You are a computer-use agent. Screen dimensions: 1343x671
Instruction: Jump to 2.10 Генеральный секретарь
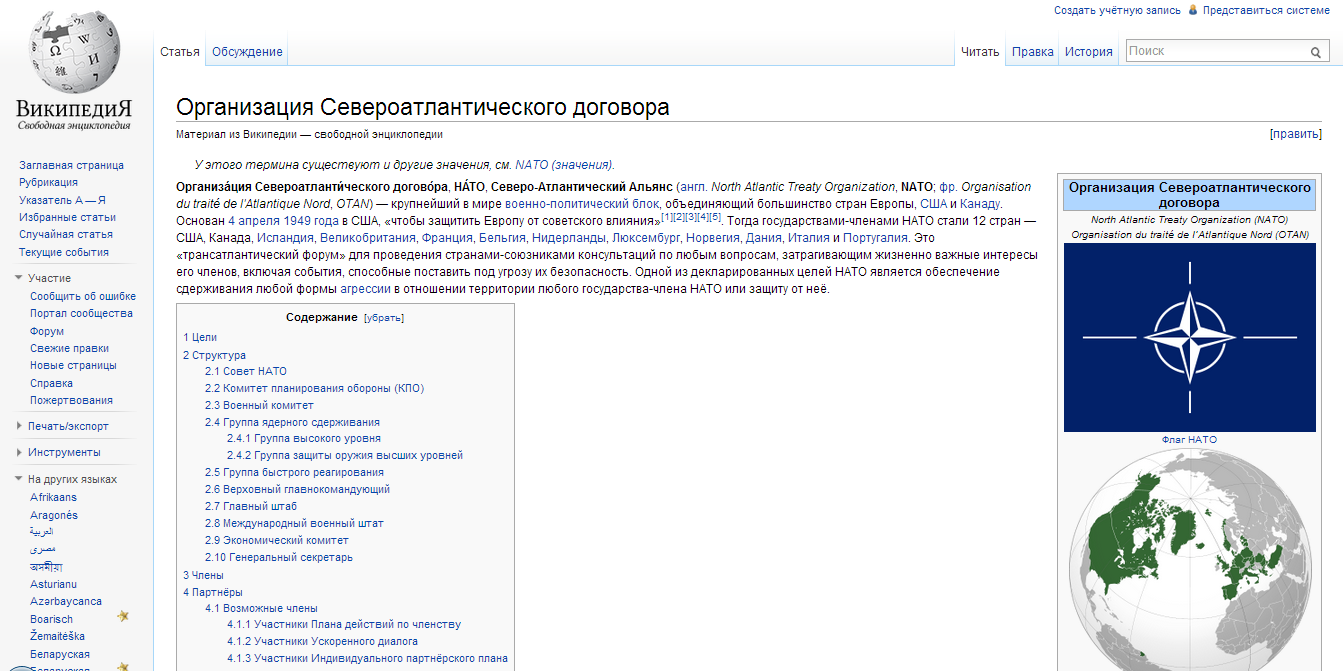point(279,557)
